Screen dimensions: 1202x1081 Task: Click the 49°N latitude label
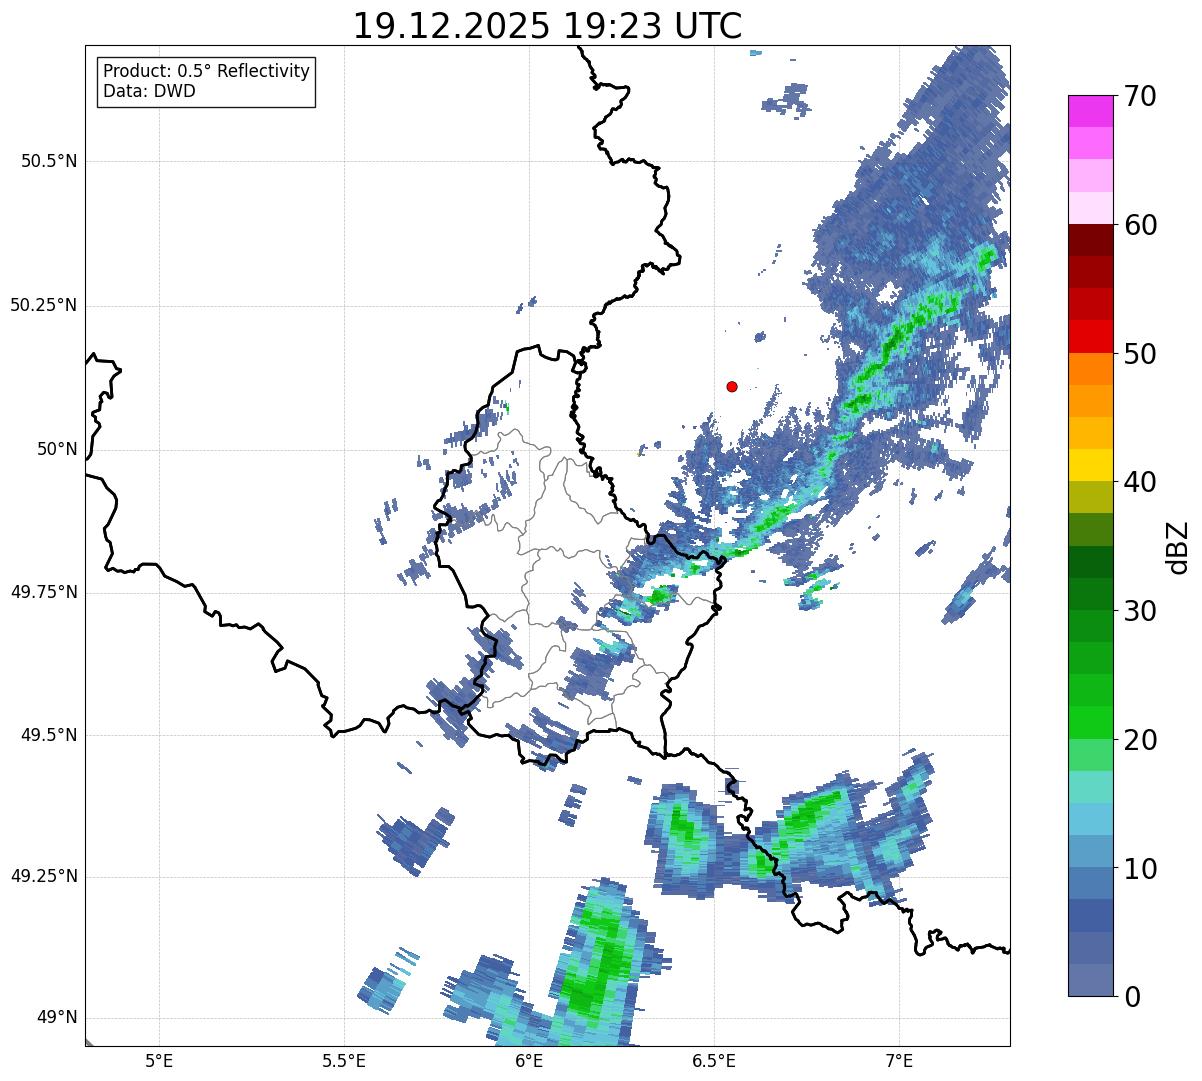pos(56,1017)
